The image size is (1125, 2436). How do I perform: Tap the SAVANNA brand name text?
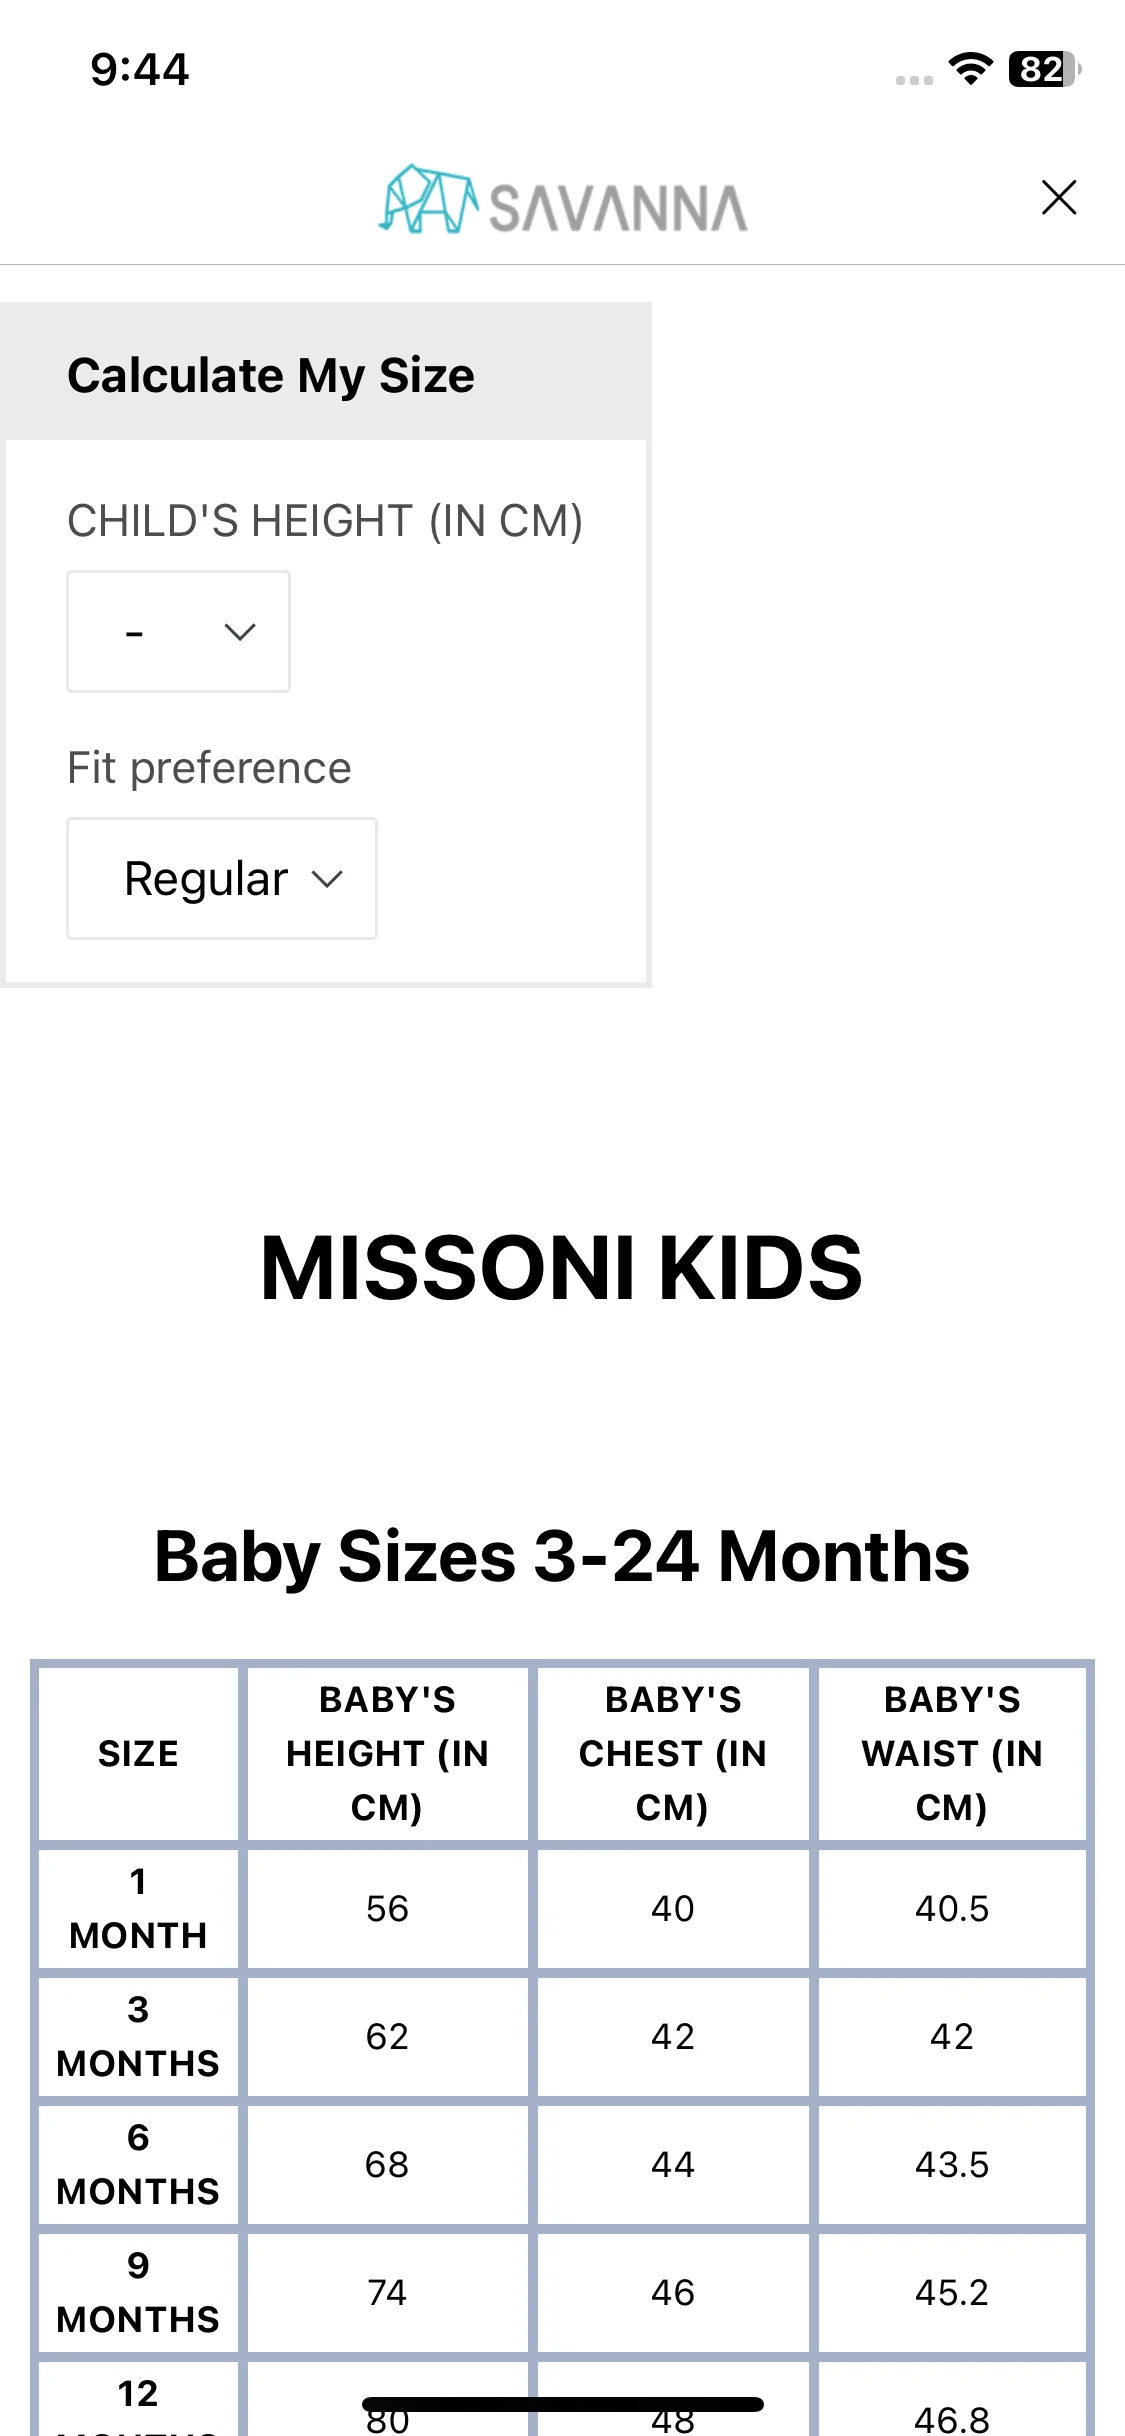click(618, 208)
